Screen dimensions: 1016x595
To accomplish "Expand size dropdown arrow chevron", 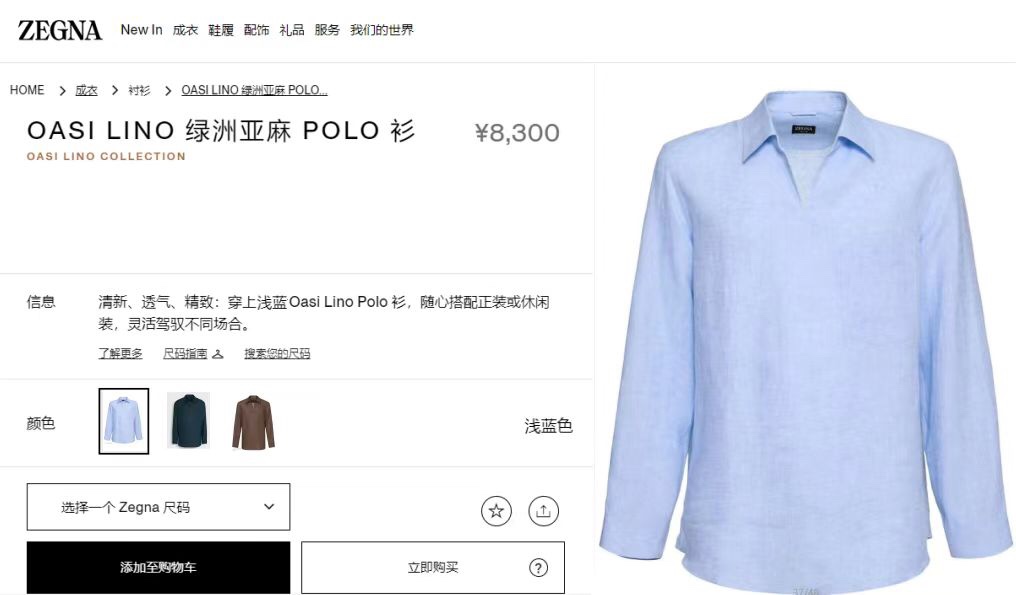I will click(269, 506).
